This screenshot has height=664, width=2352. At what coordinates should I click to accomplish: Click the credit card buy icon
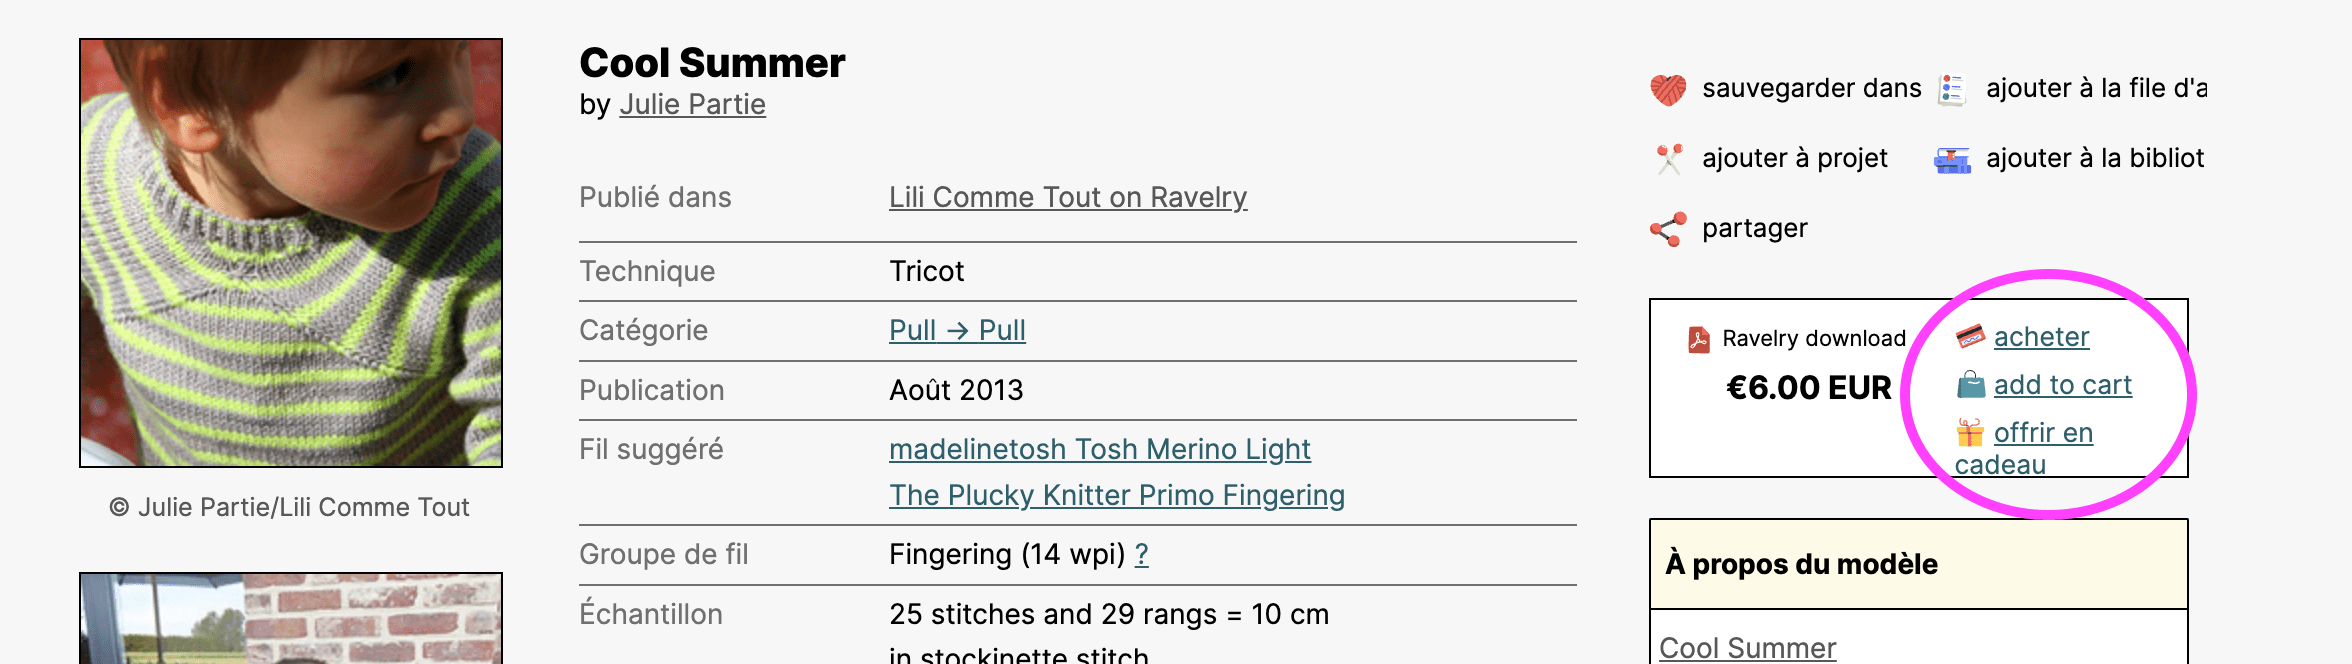(1970, 337)
